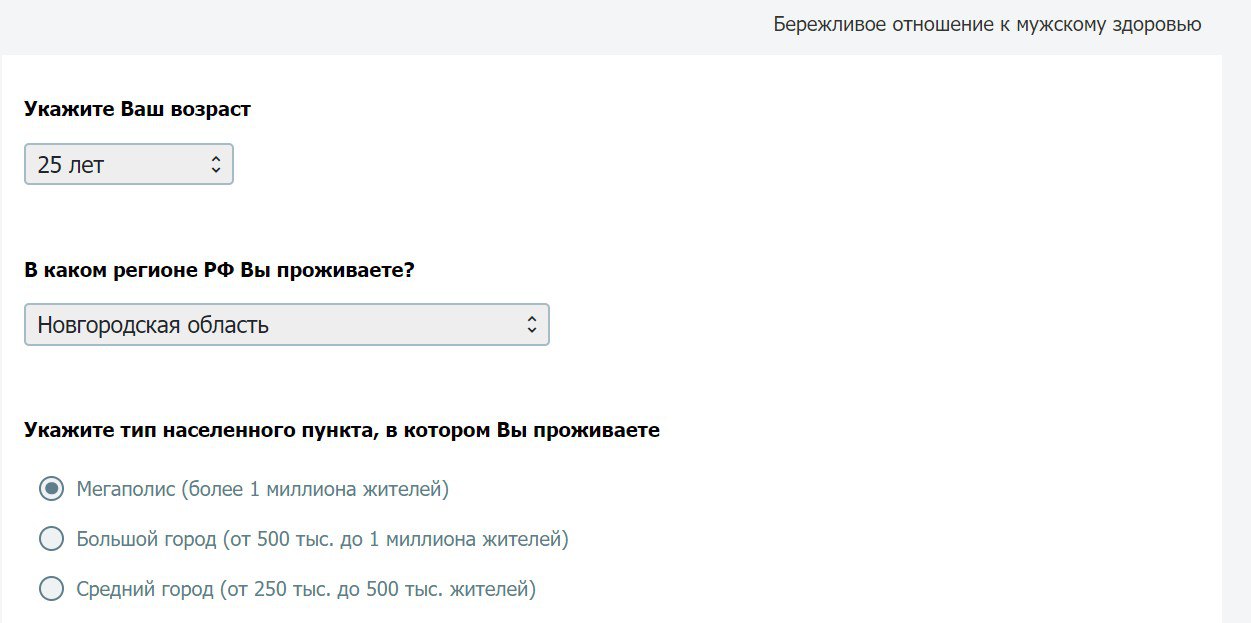Click the survey title 'Бережливое отношение к мужскому здоровью'
1251x623 pixels.
pos(987,24)
